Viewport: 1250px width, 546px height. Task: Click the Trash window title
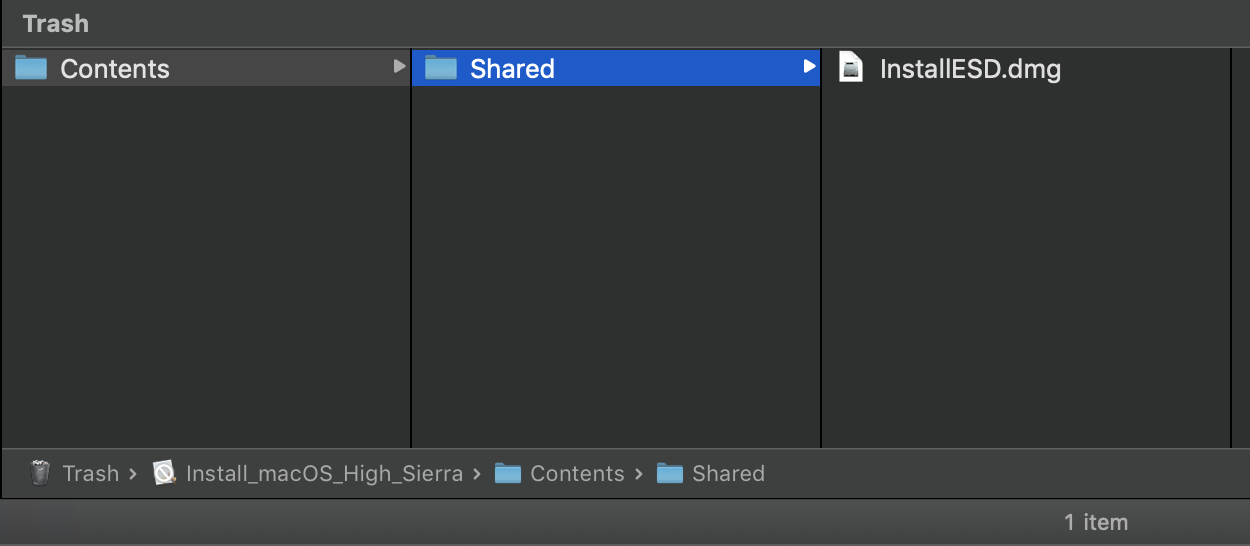55,23
